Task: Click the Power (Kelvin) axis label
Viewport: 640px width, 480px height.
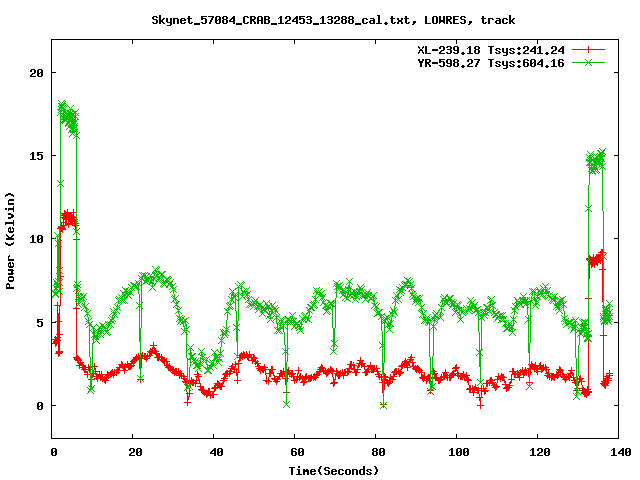Action: coord(10,241)
